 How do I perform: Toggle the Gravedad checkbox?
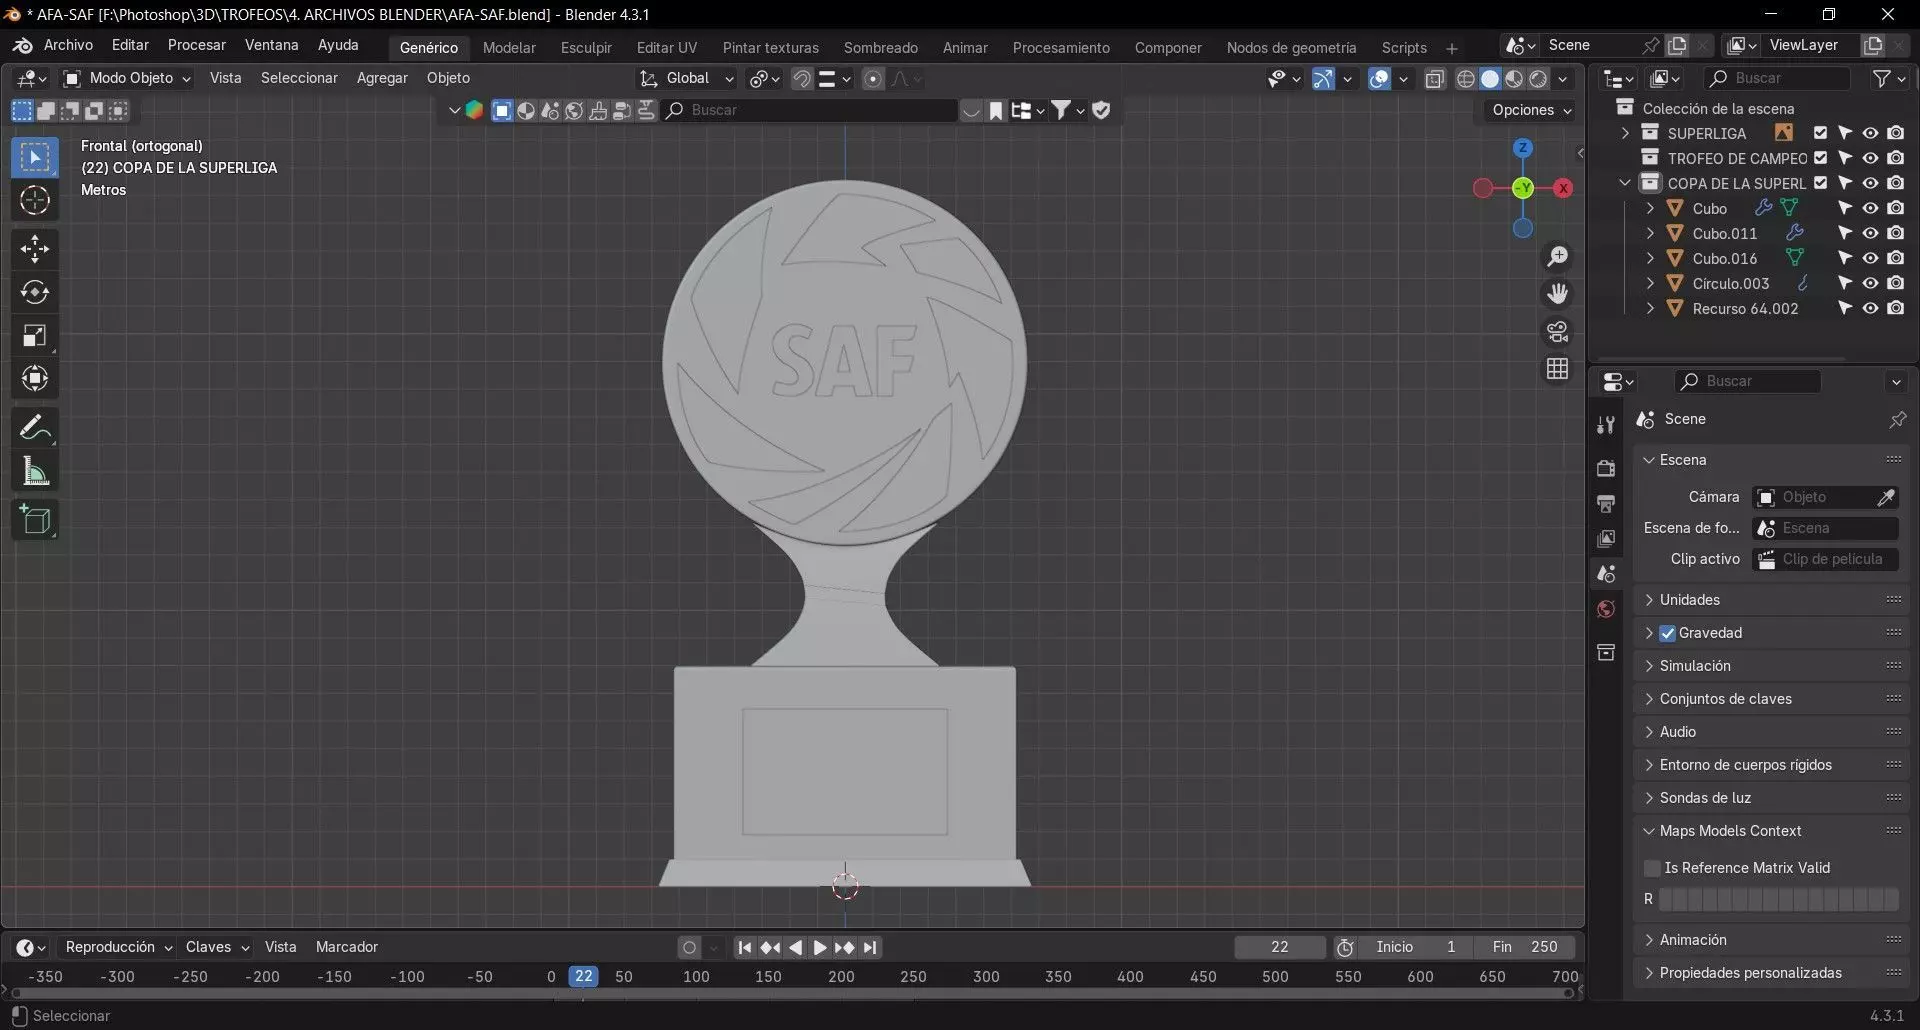point(1667,633)
